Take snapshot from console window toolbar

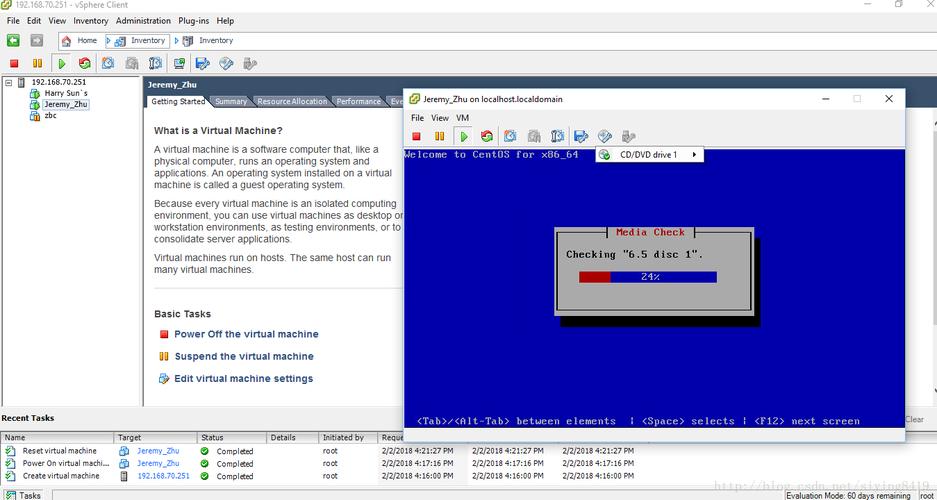coord(510,136)
